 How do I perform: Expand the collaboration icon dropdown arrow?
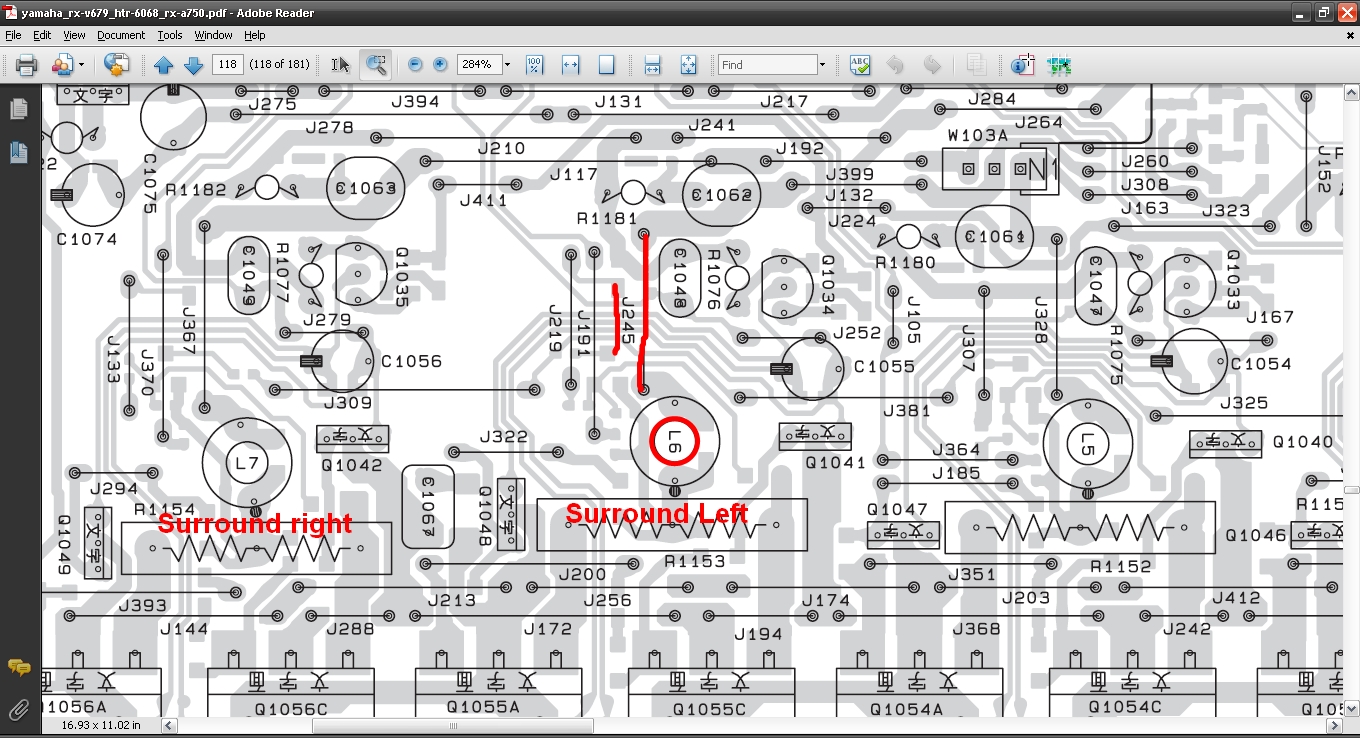(x=81, y=65)
